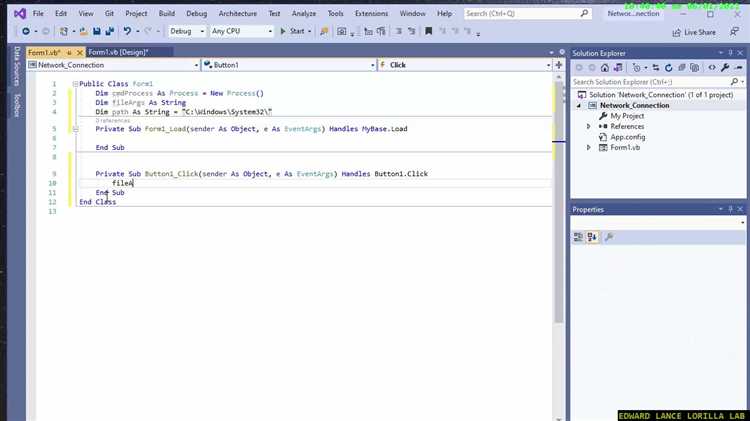The height and width of the screenshot is (421, 750).
Task: Switch views icon in Solution Explorer toolbar
Action: [x=618, y=68]
